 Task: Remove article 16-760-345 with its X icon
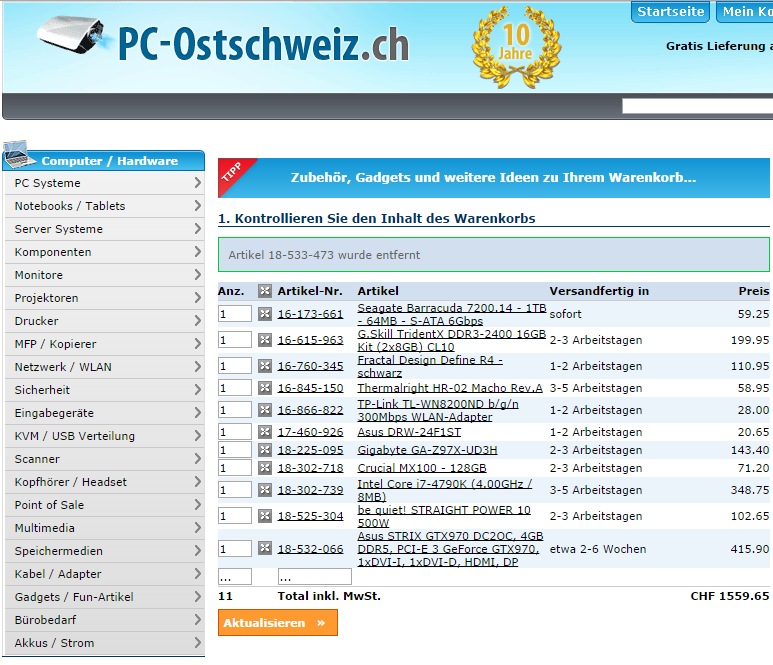tap(265, 366)
